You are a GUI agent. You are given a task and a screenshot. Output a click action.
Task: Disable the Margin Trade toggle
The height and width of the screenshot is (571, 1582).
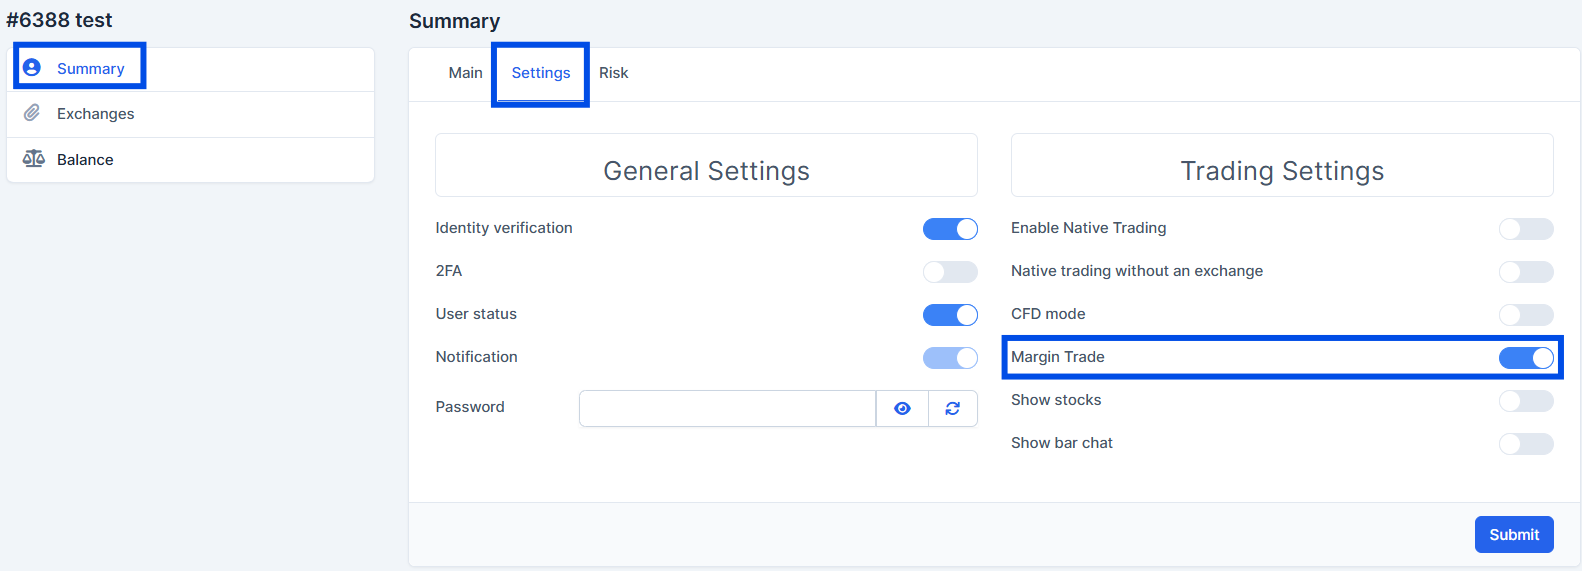click(1526, 358)
